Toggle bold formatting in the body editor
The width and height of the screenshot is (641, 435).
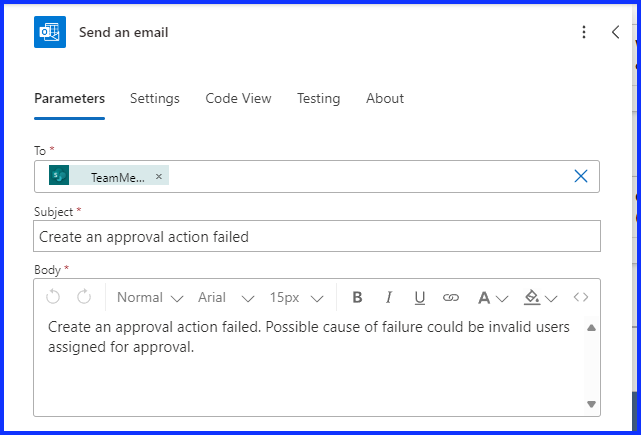coord(357,297)
